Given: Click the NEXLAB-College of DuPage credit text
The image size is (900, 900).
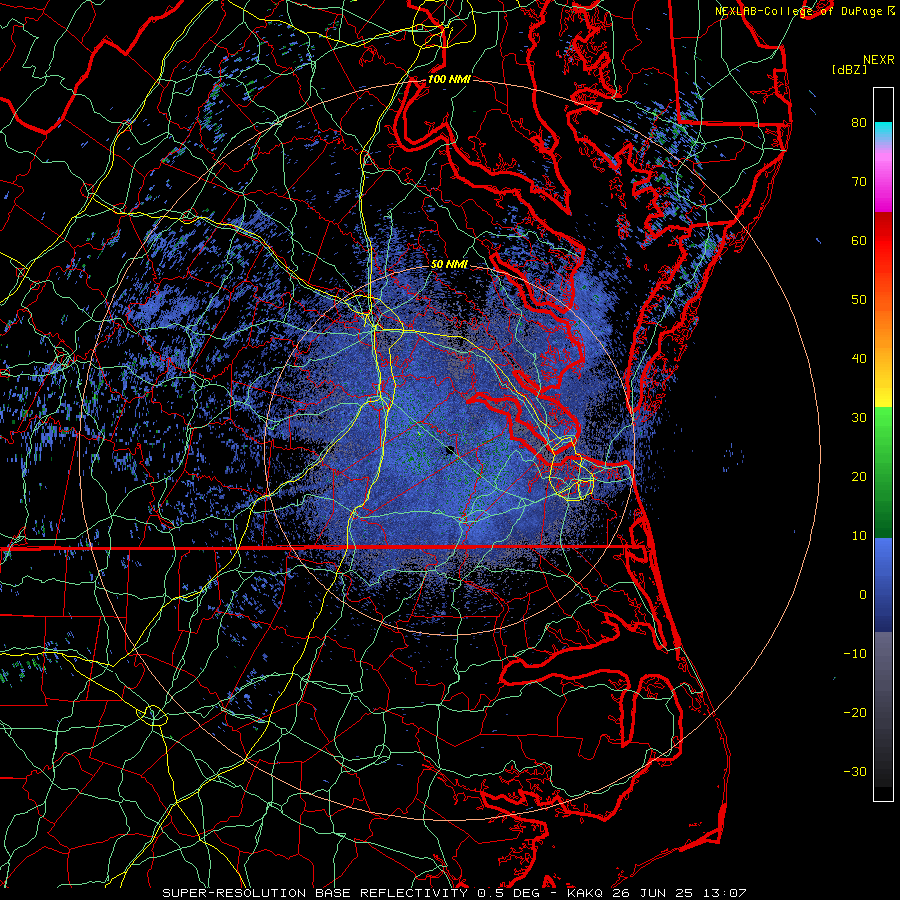Looking at the screenshot, I should (800, 11).
